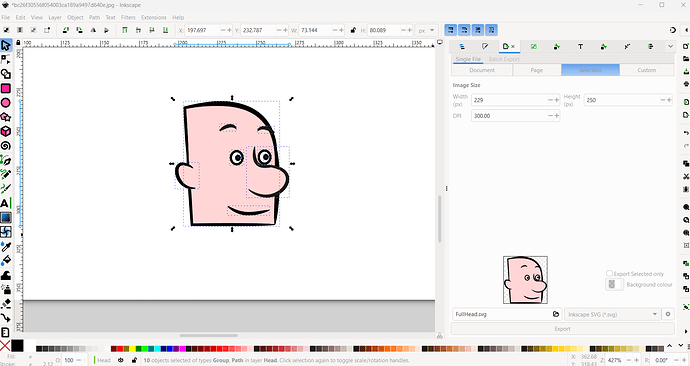Open the Head layer selector

(104, 360)
